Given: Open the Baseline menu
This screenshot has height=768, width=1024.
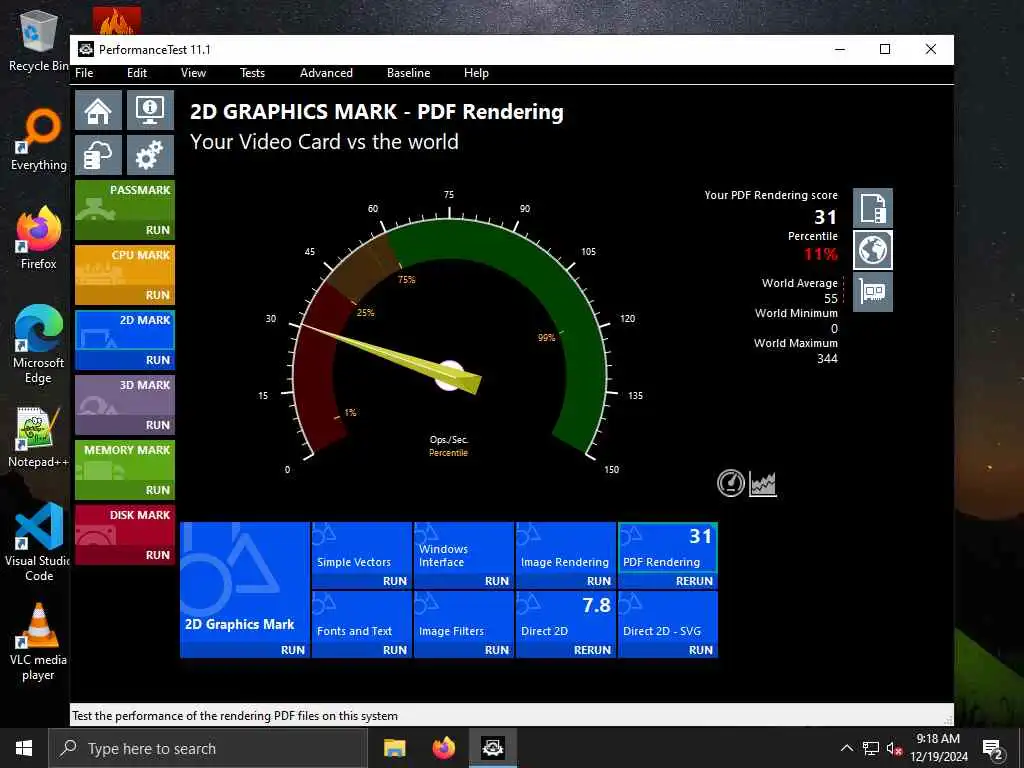Looking at the screenshot, I should [408, 73].
